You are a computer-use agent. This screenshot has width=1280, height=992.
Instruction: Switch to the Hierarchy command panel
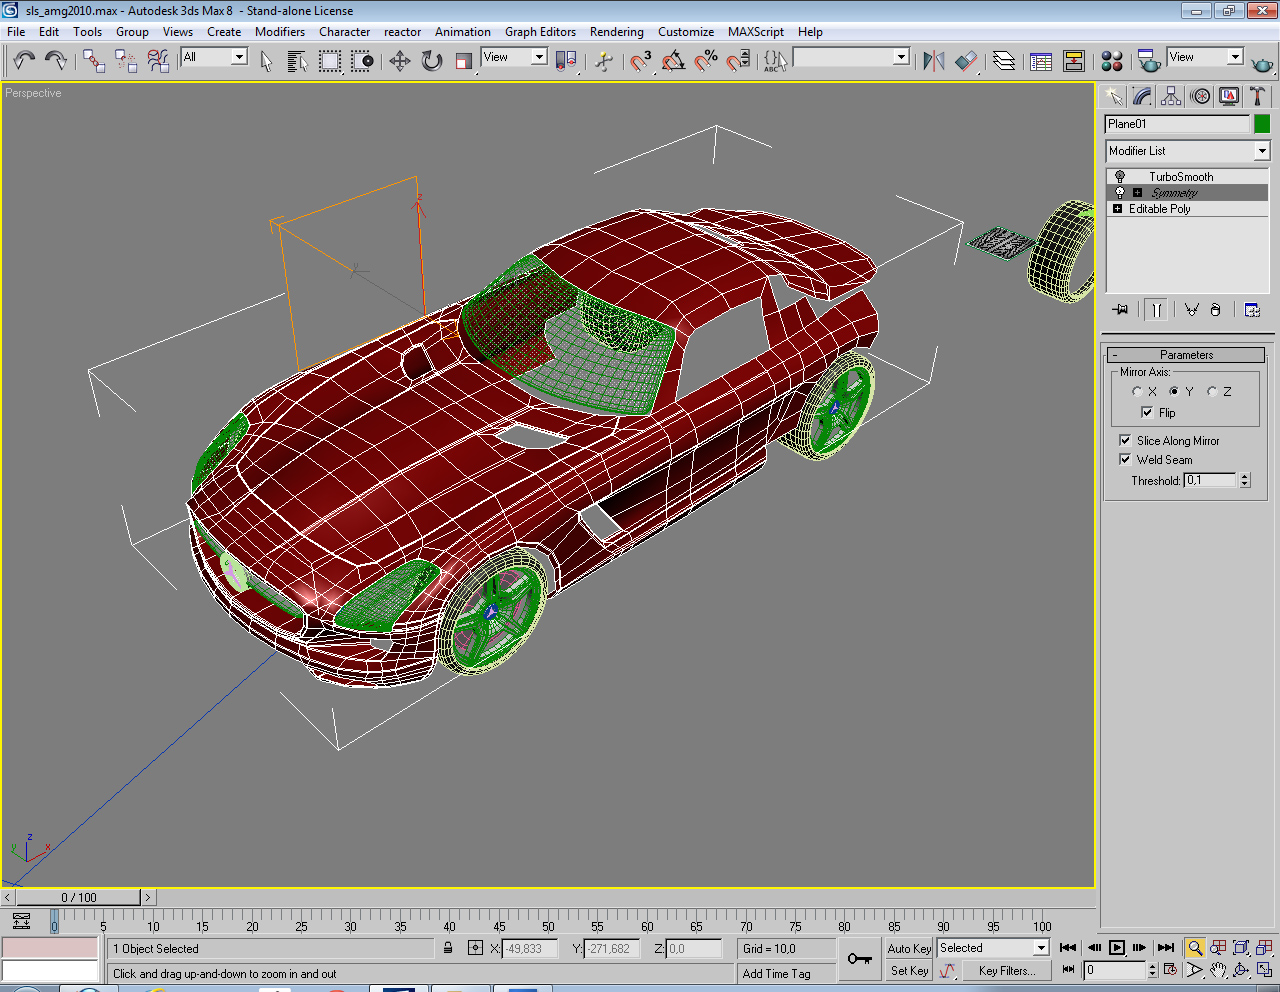click(x=1171, y=96)
